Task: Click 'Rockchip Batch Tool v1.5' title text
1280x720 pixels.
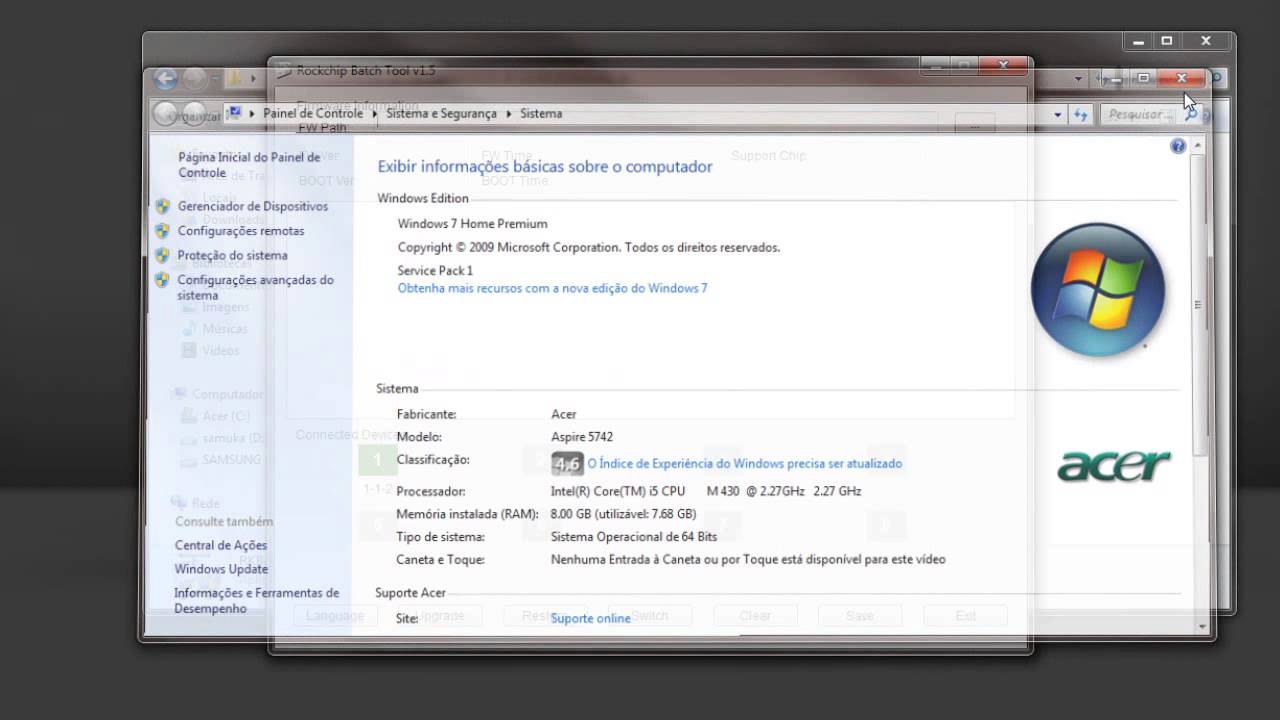Action: coord(365,71)
